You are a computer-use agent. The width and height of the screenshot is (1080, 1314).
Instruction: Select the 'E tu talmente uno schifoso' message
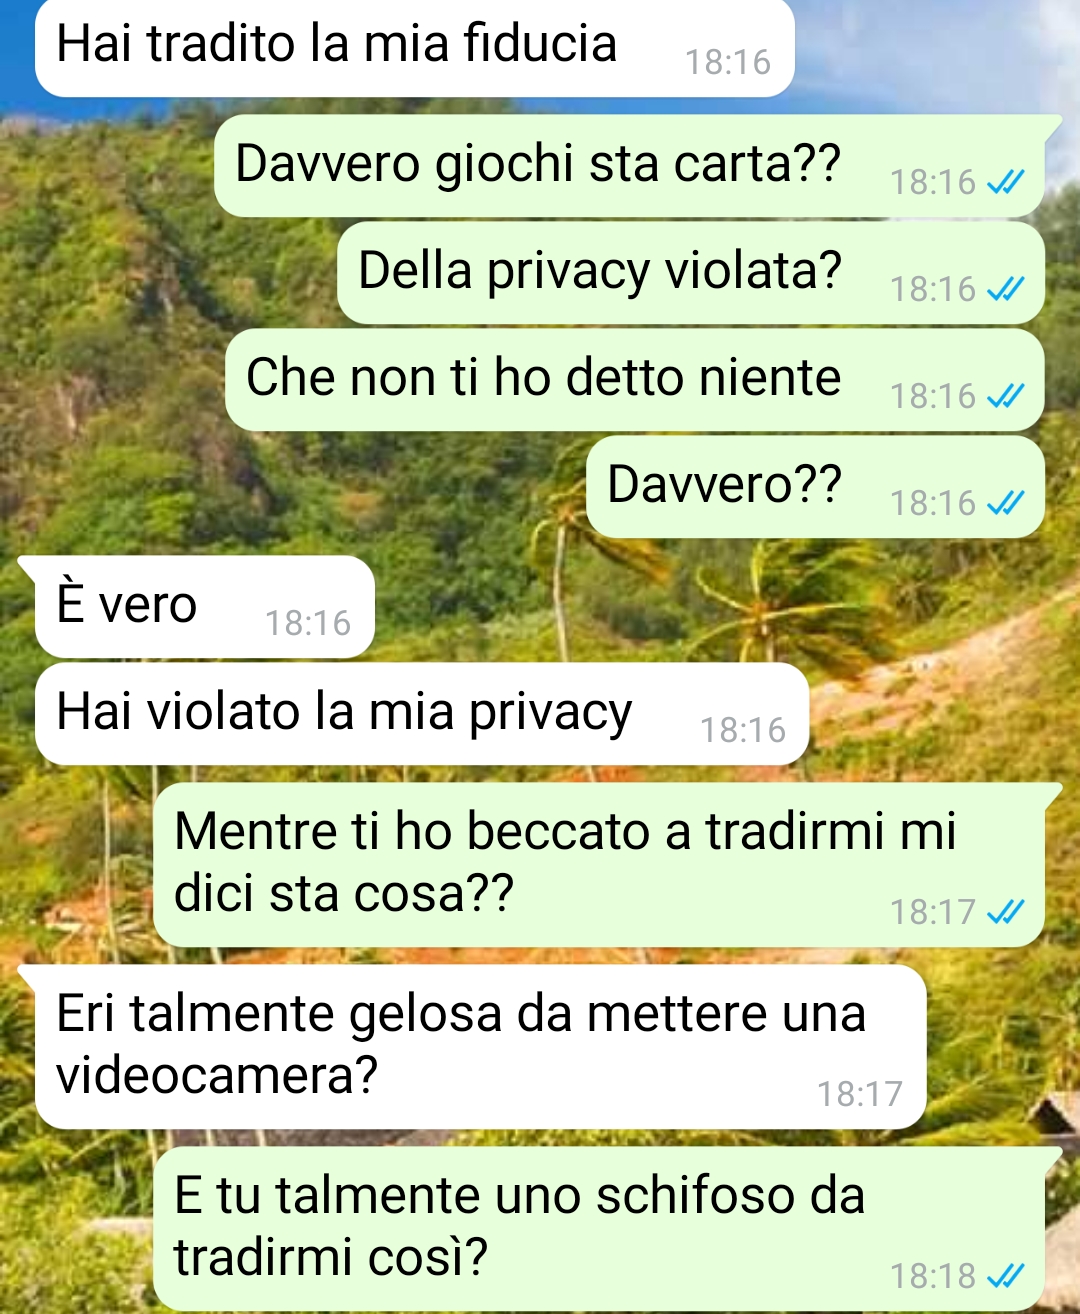point(598,1229)
